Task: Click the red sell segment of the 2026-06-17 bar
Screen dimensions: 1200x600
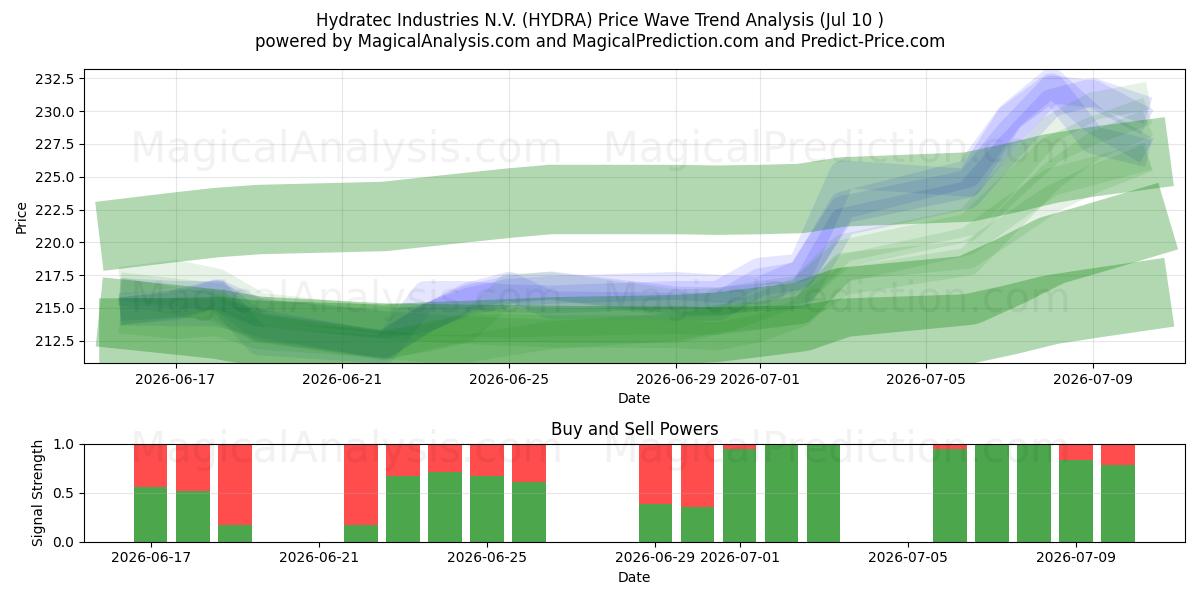Action: click(x=151, y=465)
